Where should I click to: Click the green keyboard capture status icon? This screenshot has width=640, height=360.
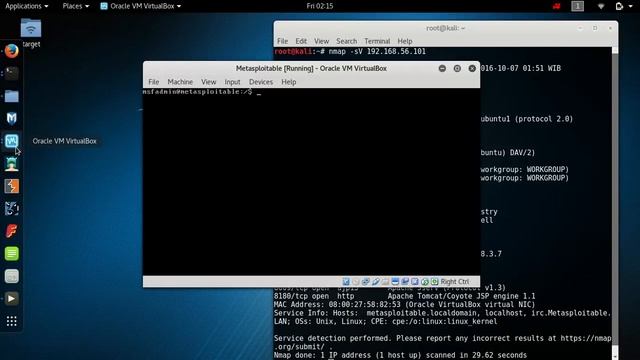[434, 282]
